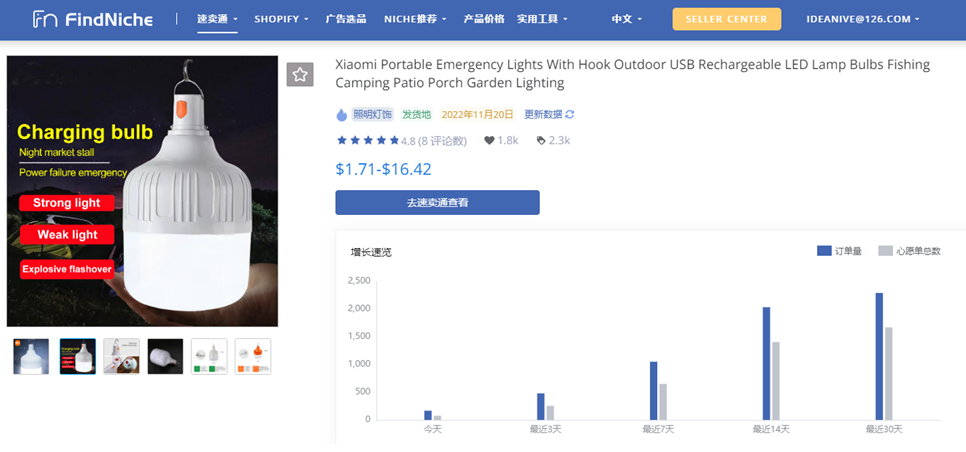Click the heart likes icon beside 1.8k
Image resolution: width=966 pixels, height=452 pixels.
pos(489,140)
